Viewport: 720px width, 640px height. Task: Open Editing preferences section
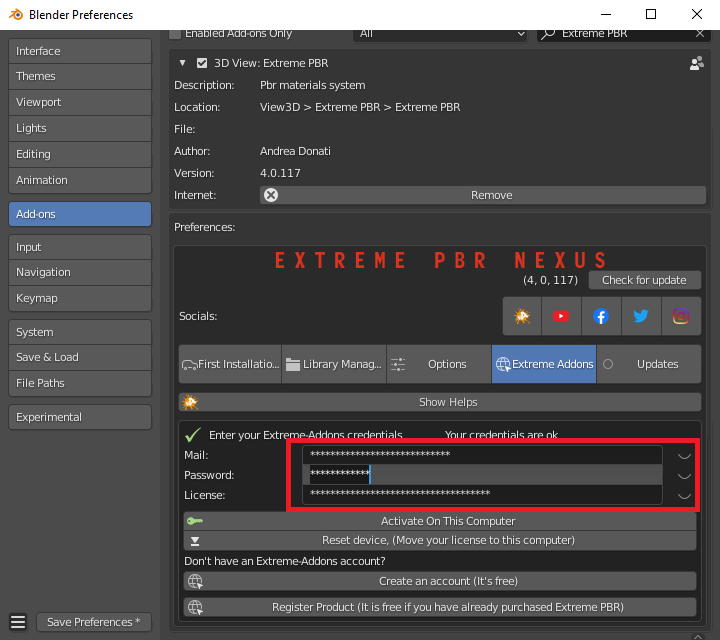pyautogui.click(x=80, y=154)
